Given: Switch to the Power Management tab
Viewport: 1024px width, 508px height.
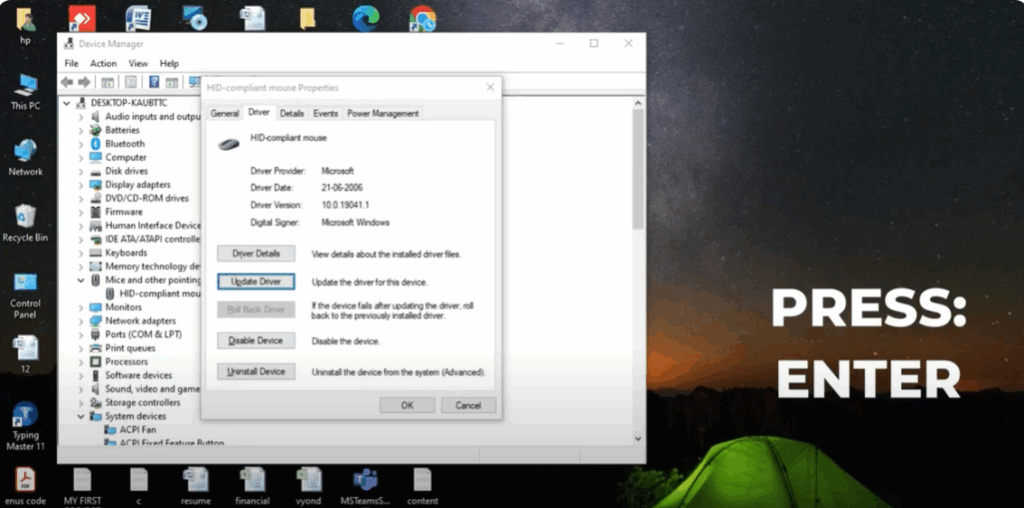Looking at the screenshot, I should pos(383,114).
